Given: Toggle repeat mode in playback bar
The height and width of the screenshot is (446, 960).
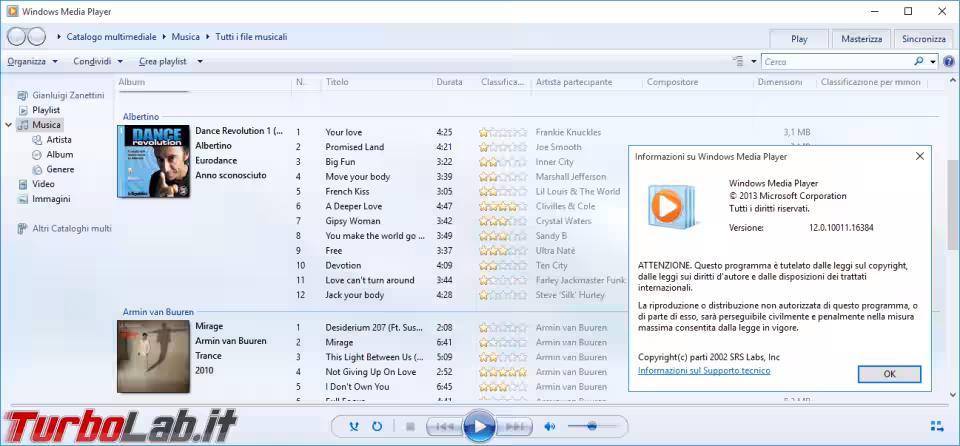Looking at the screenshot, I should (377, 426).
